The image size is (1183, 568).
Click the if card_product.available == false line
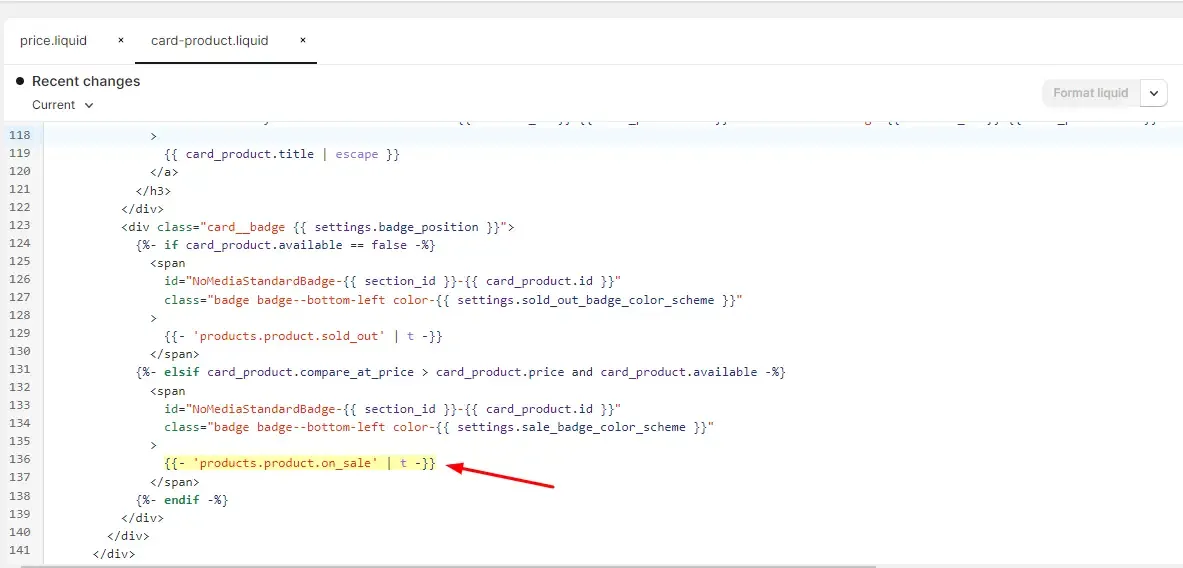click(286, 244)
